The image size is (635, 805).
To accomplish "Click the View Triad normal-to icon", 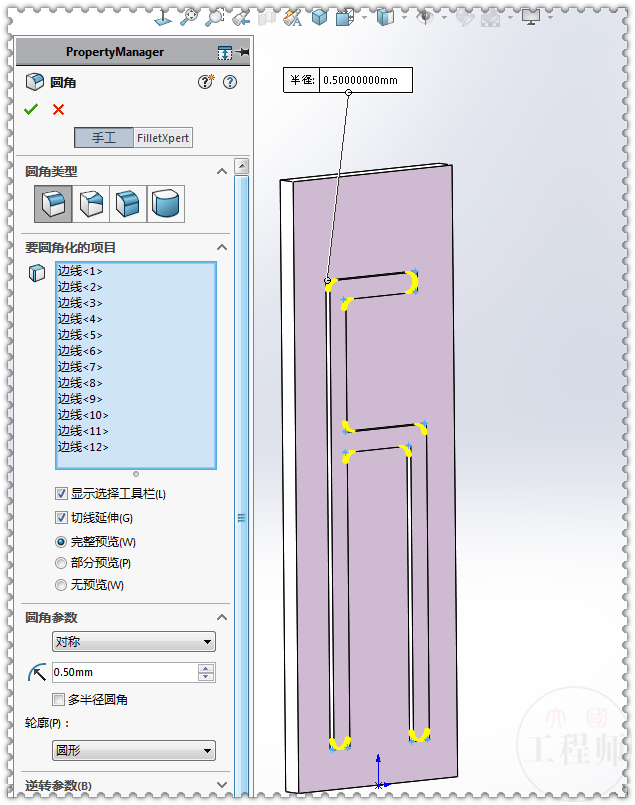I will pos(163,18).
